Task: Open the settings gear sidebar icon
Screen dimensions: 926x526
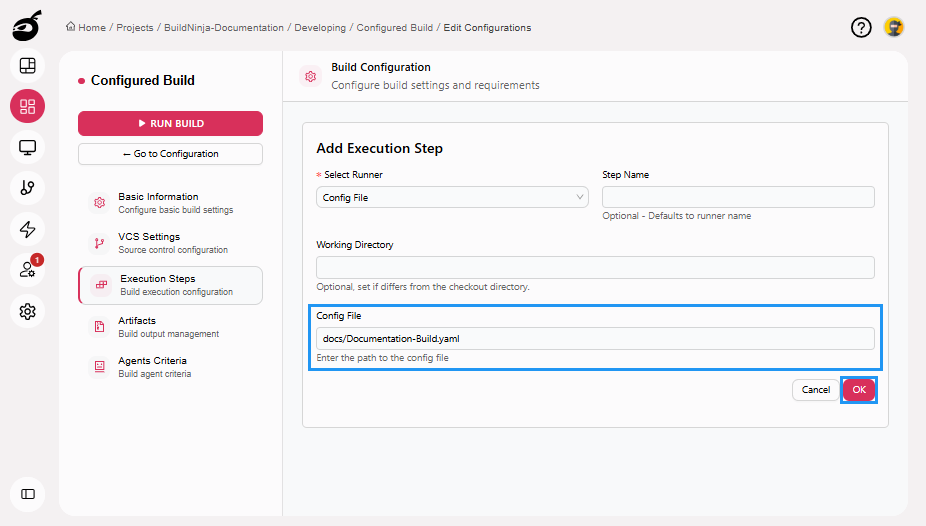Action: click(x=27, y=311)
